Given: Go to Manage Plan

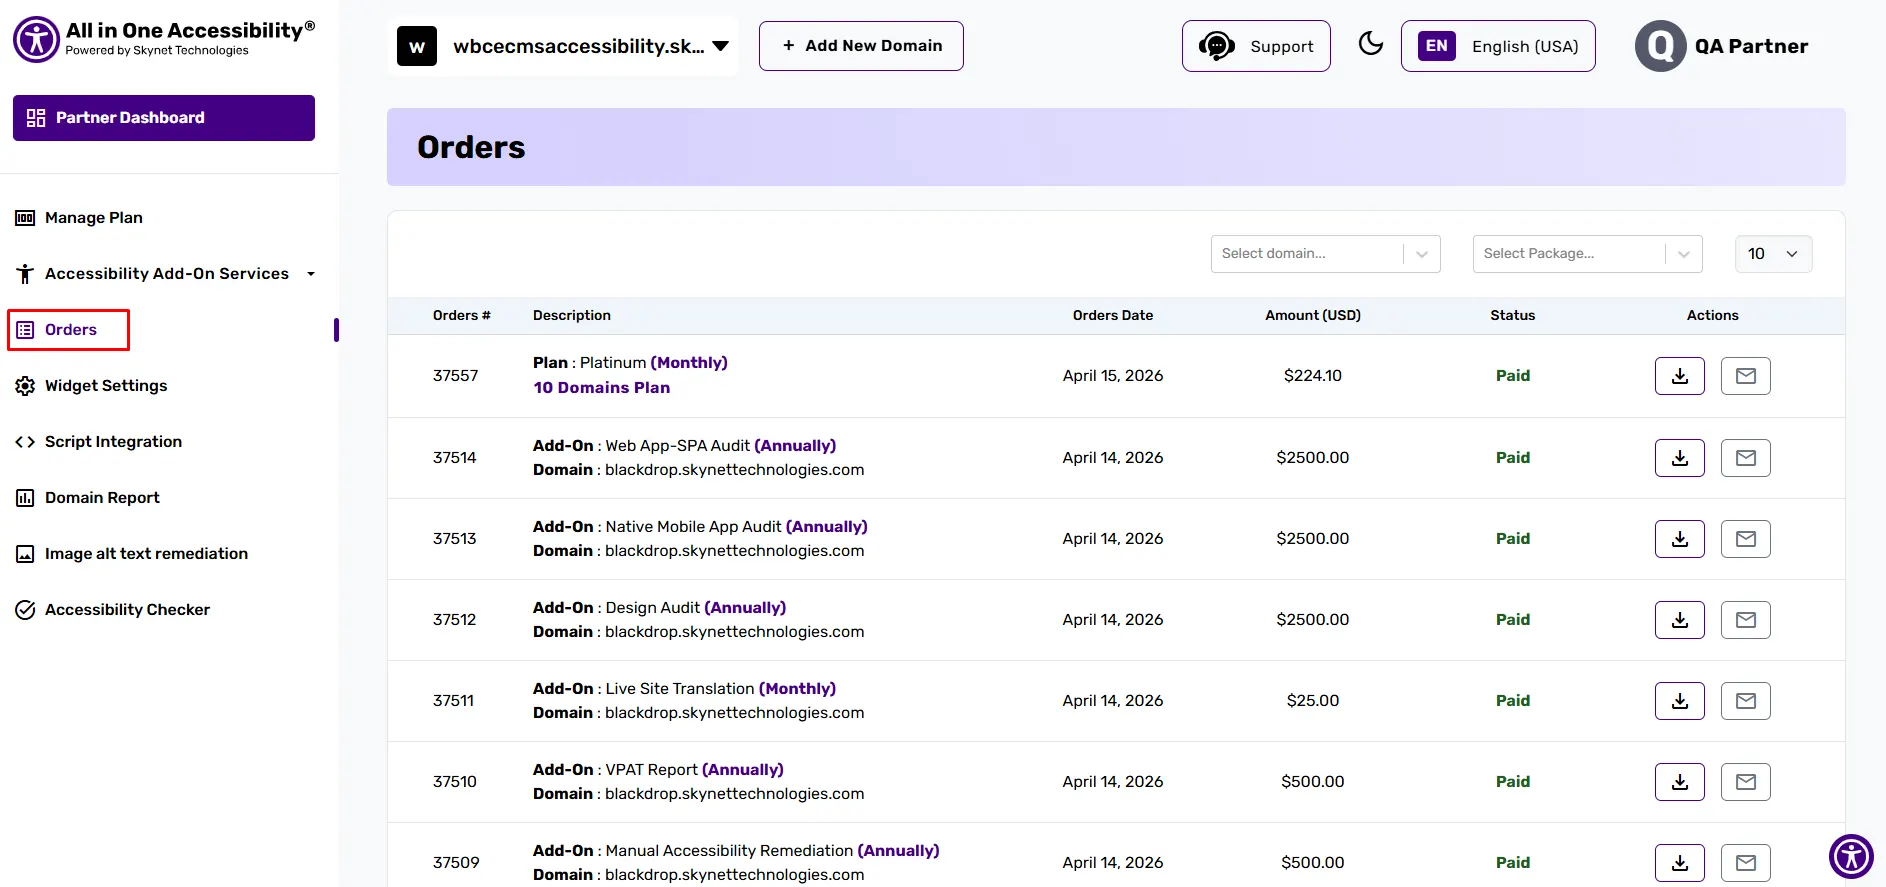Looking at the screenshot, I should pyautogui.click(x=79, y=218).
